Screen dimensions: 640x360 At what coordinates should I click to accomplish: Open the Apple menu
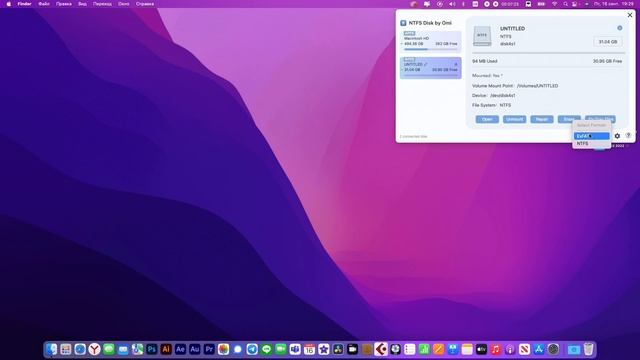(9, 4)
